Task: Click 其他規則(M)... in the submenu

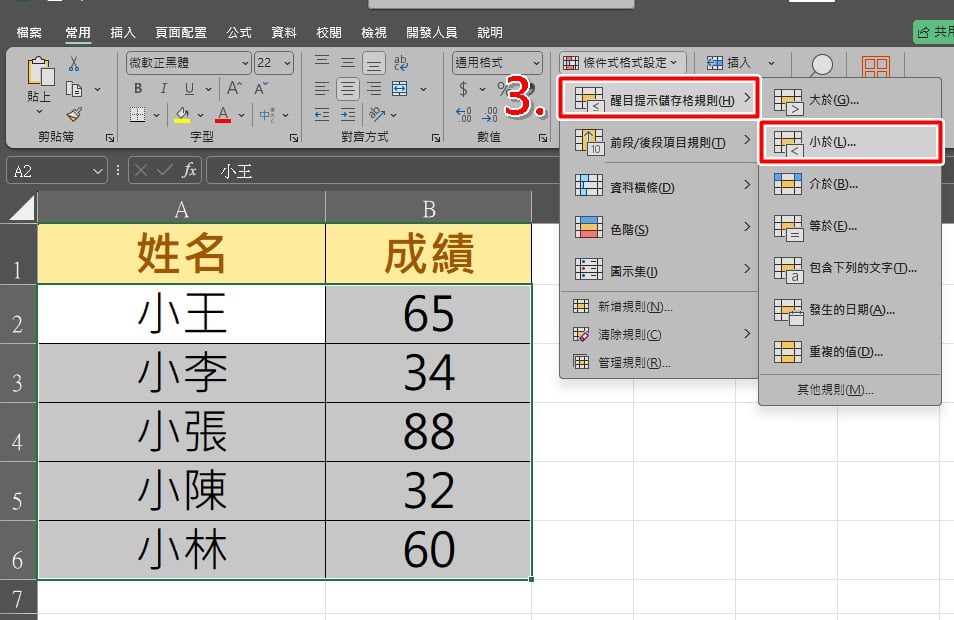Action: point(835,389)
